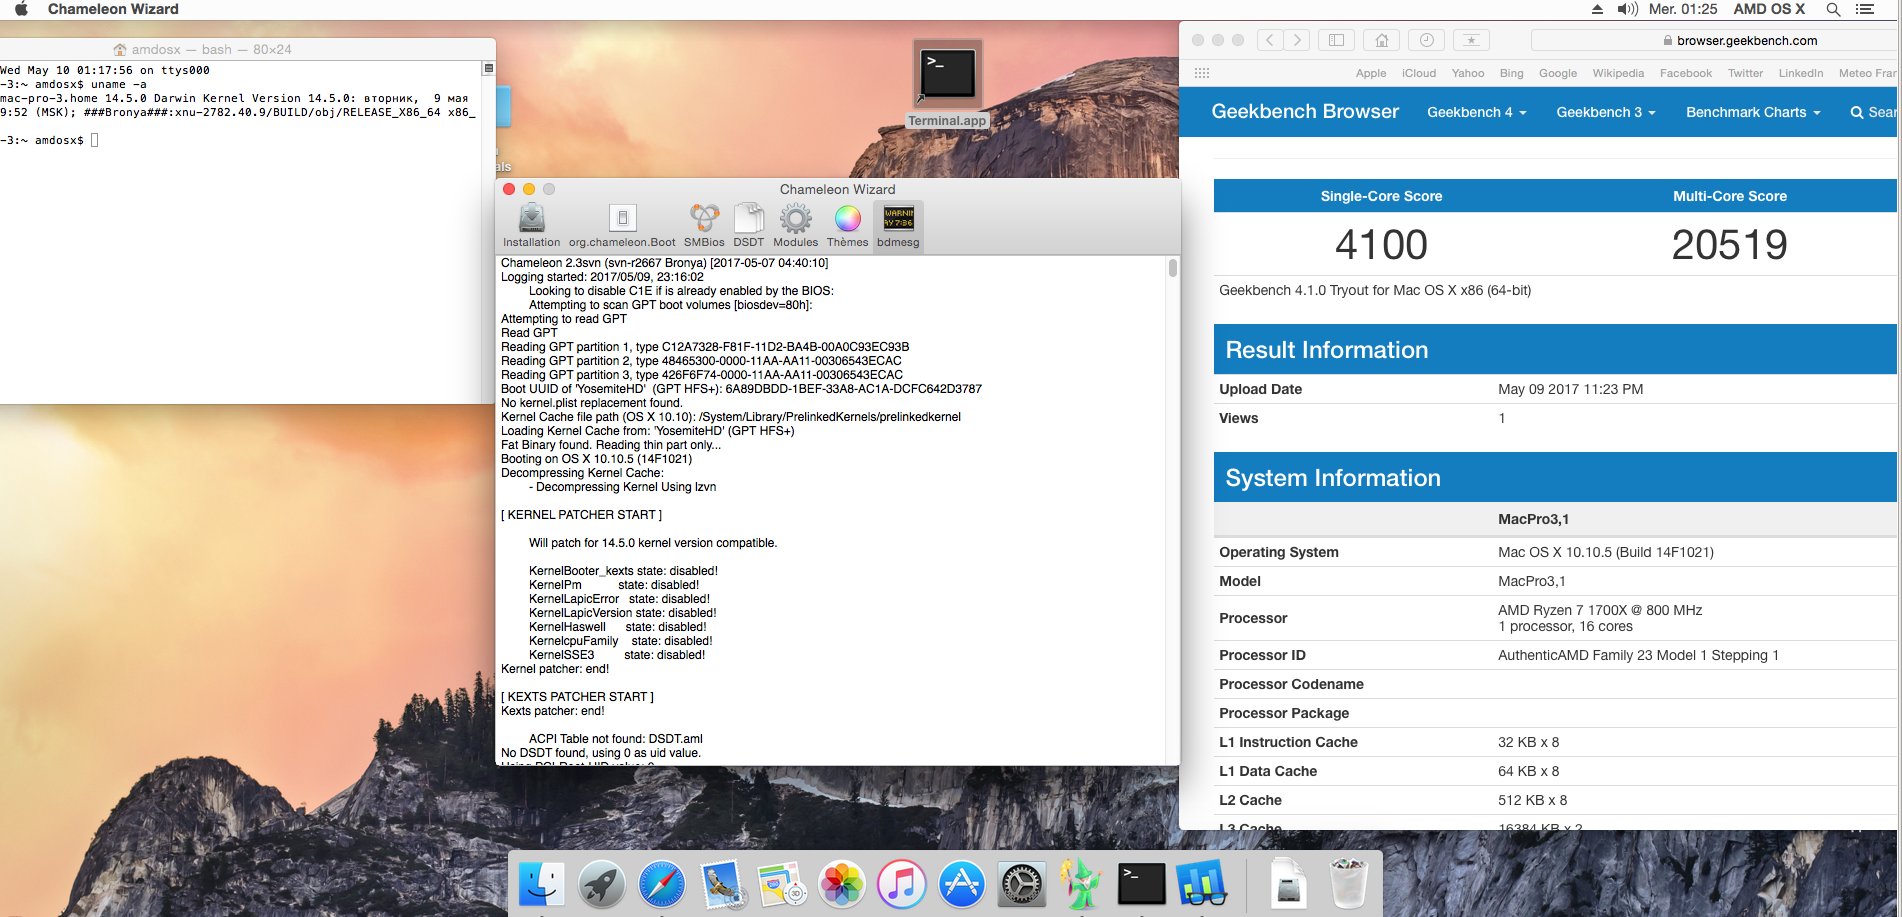Open Photos from the Dock
This screenshot has width=1902, height=917.
(842, 884)
